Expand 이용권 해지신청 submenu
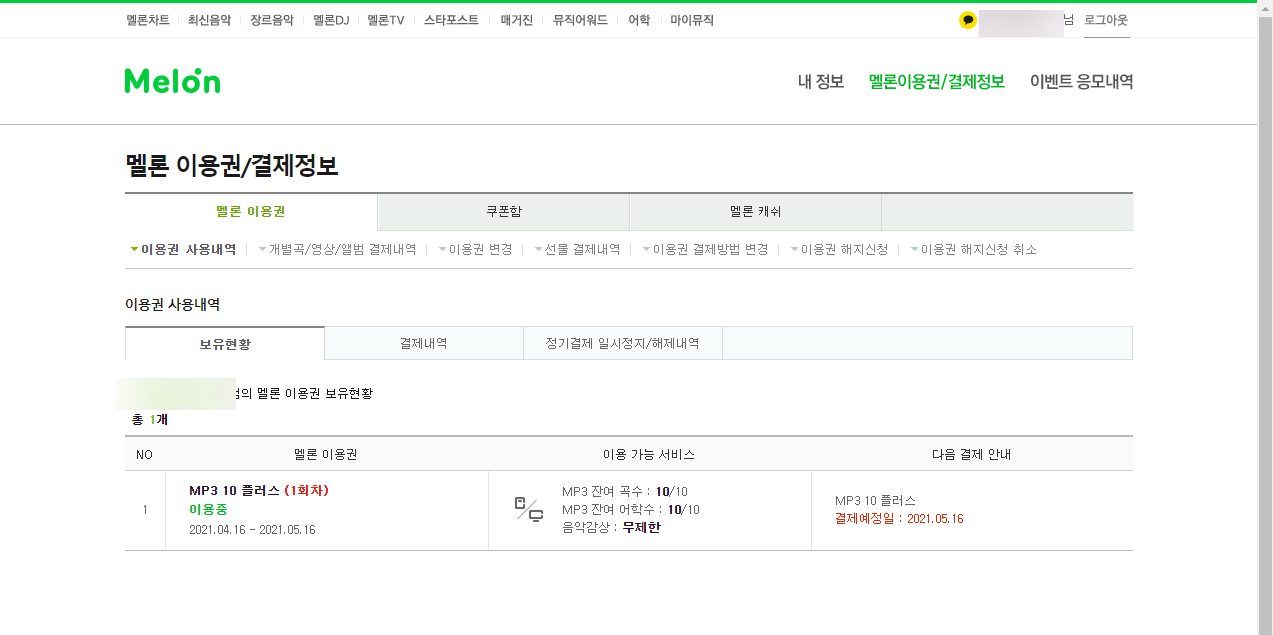 coord(839,250)
